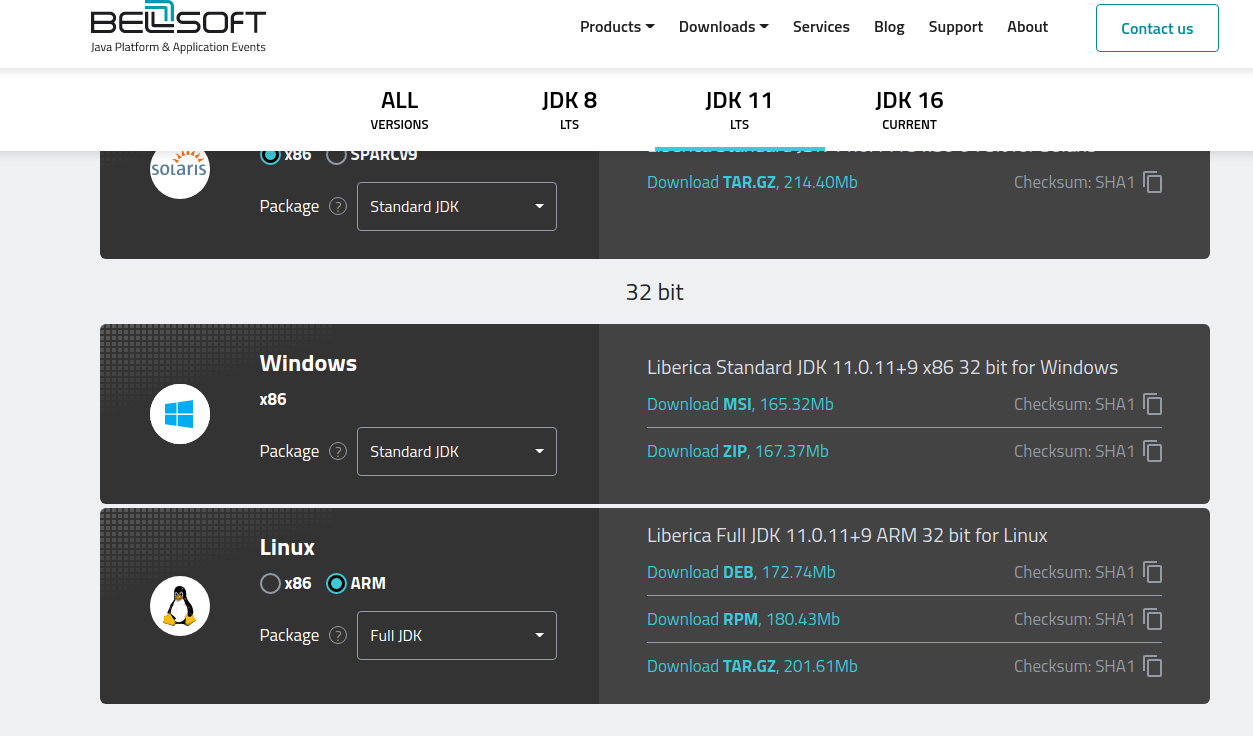Image resolution: width=1253 pixels, height=736 pixels.
Task: Click Linux Package help question icon
Action: [x=338, y=636]
